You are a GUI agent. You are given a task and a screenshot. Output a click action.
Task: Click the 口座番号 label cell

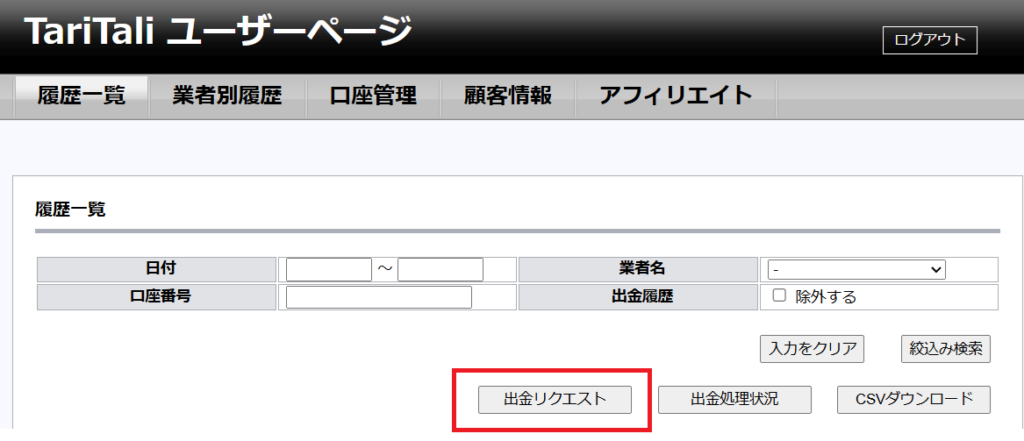pos(157,297)
